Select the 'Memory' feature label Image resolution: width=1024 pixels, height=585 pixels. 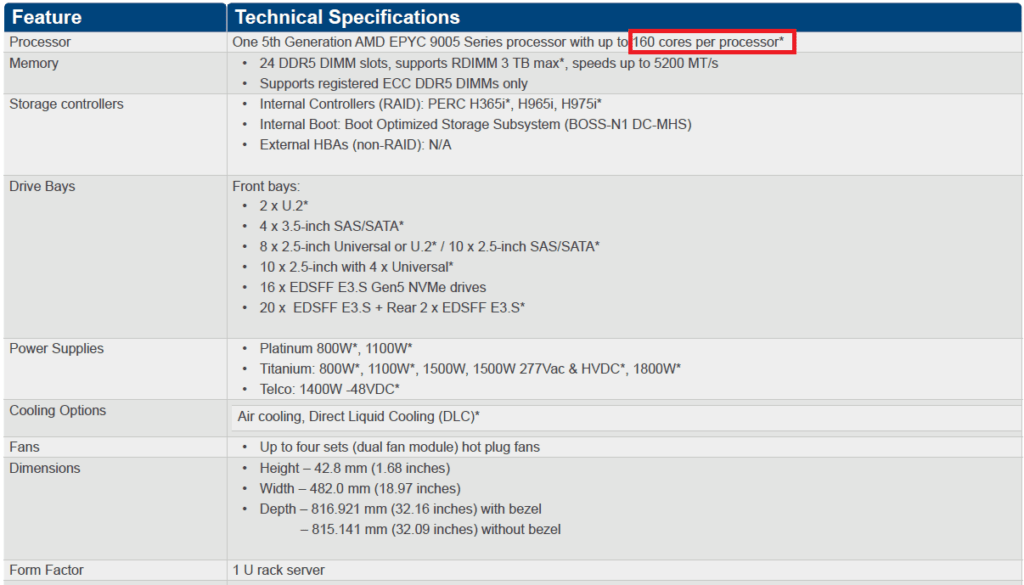[34, 63]
